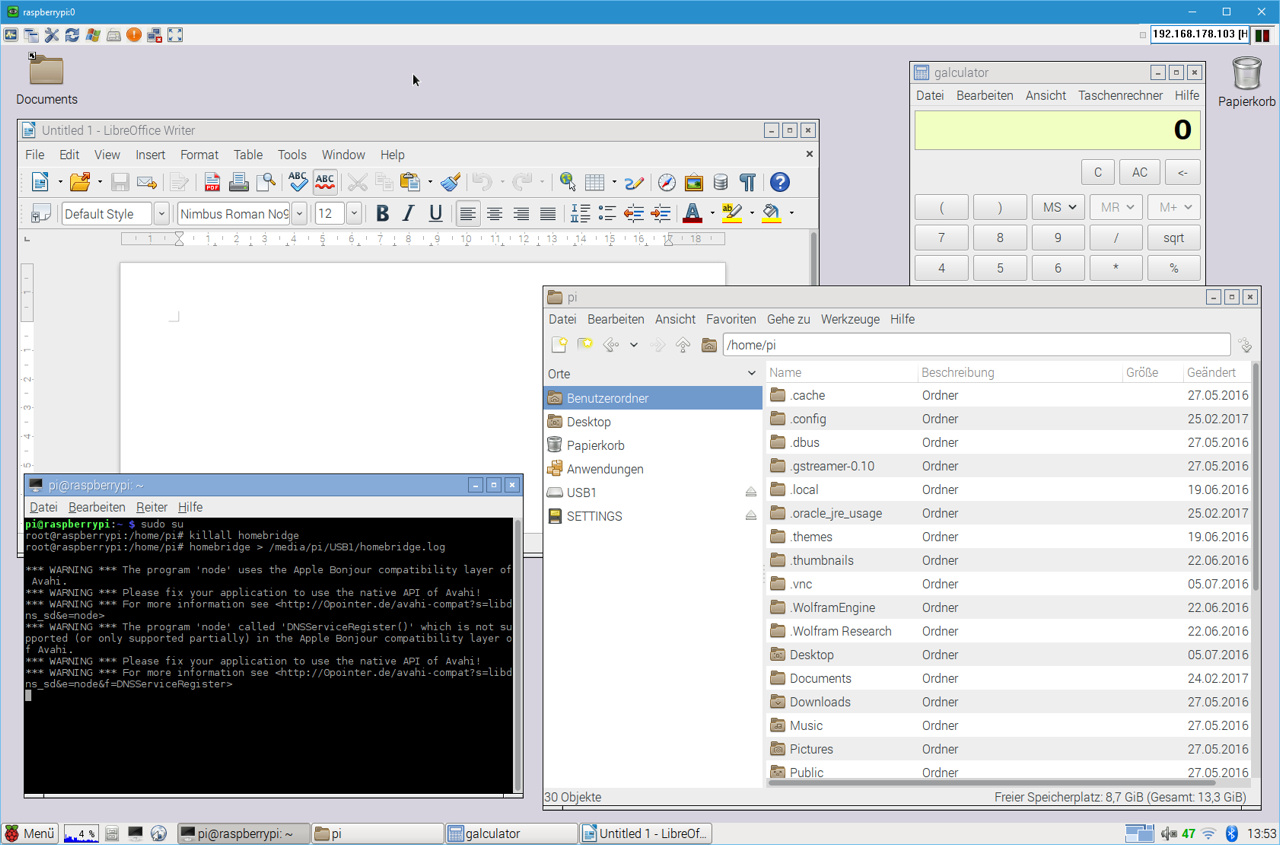Open the back history dropdown arrow in file manager
The image size is (1280, 845).
(x=634, y=345)
